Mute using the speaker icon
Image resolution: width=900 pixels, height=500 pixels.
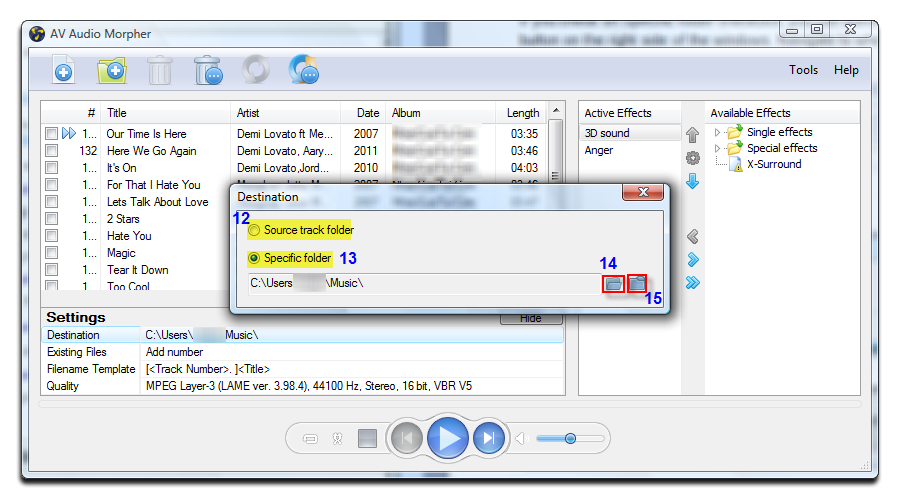tap(521, 439)
